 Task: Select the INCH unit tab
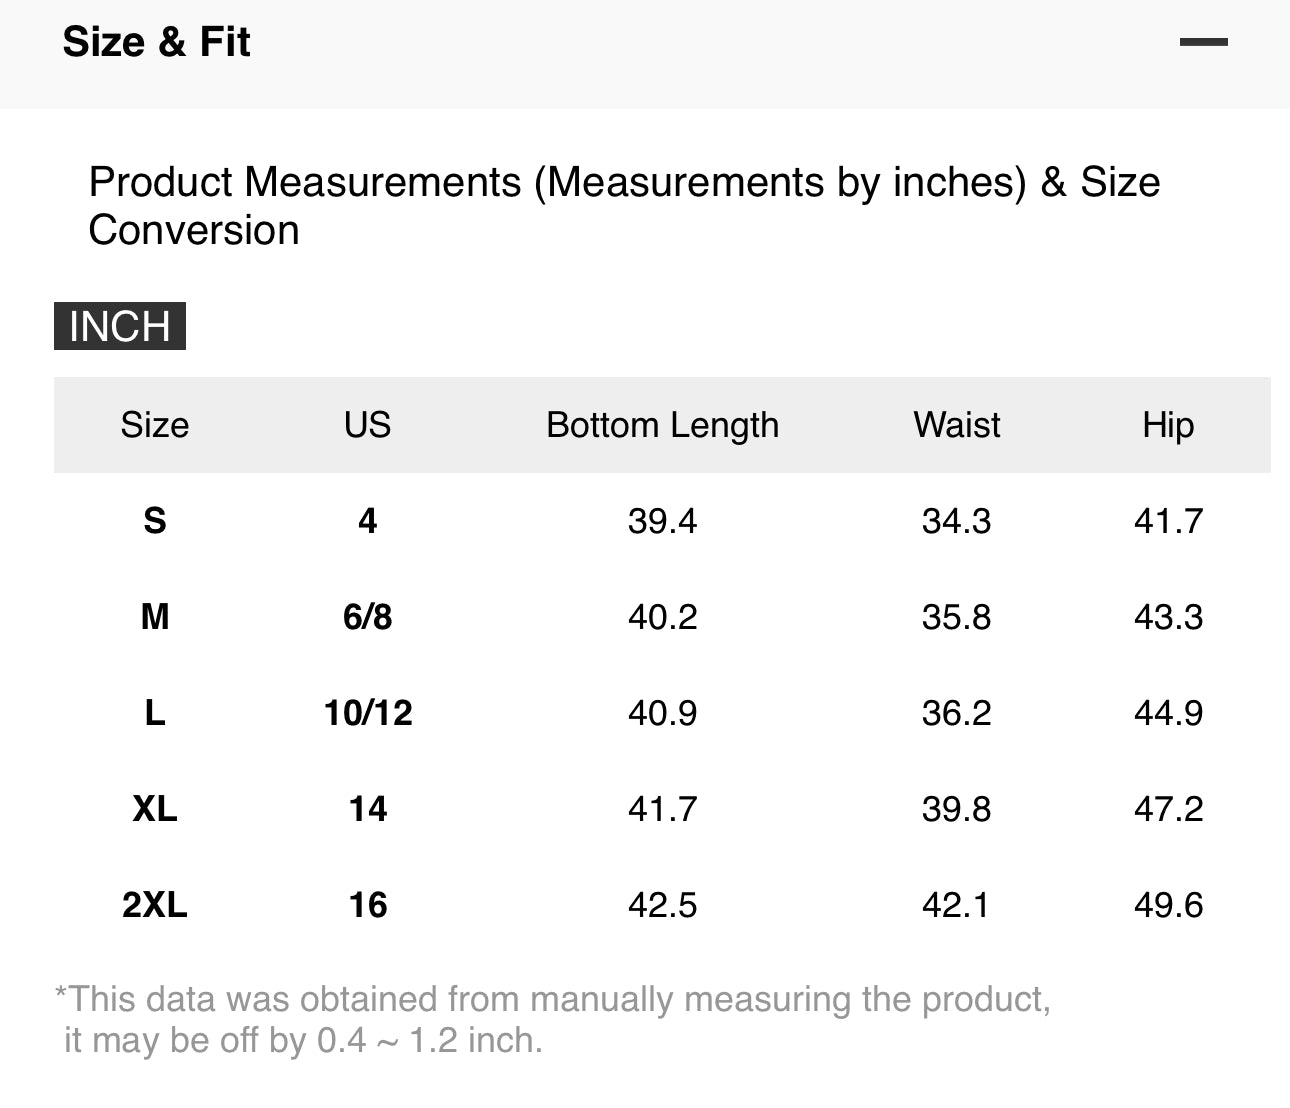tap(120, 326)
